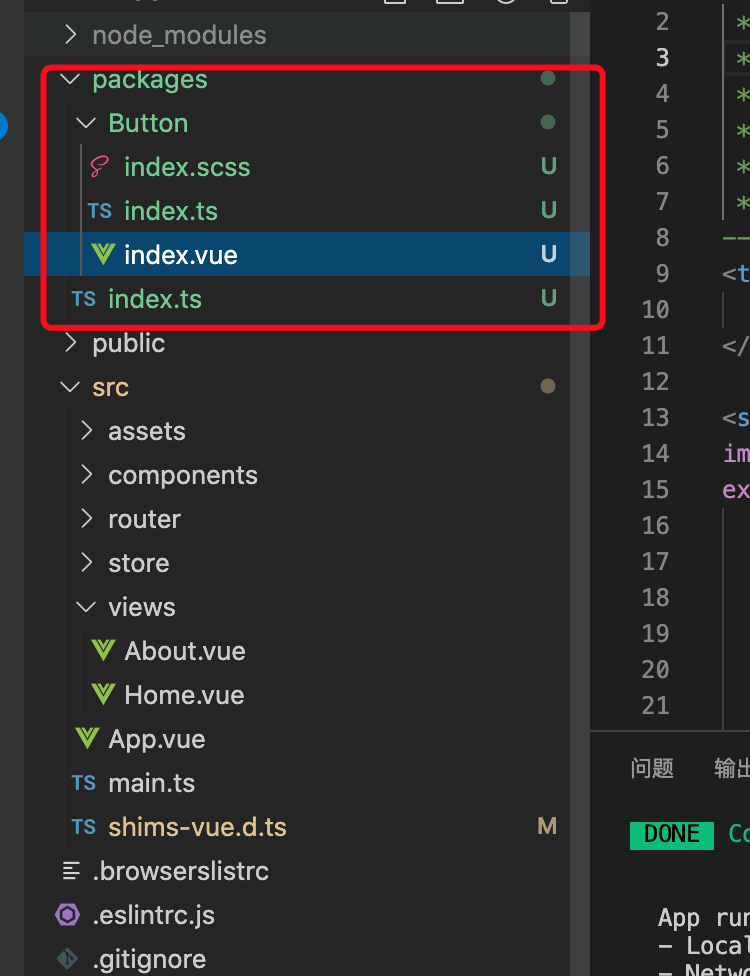Click editor line number 3

[662, 57]
